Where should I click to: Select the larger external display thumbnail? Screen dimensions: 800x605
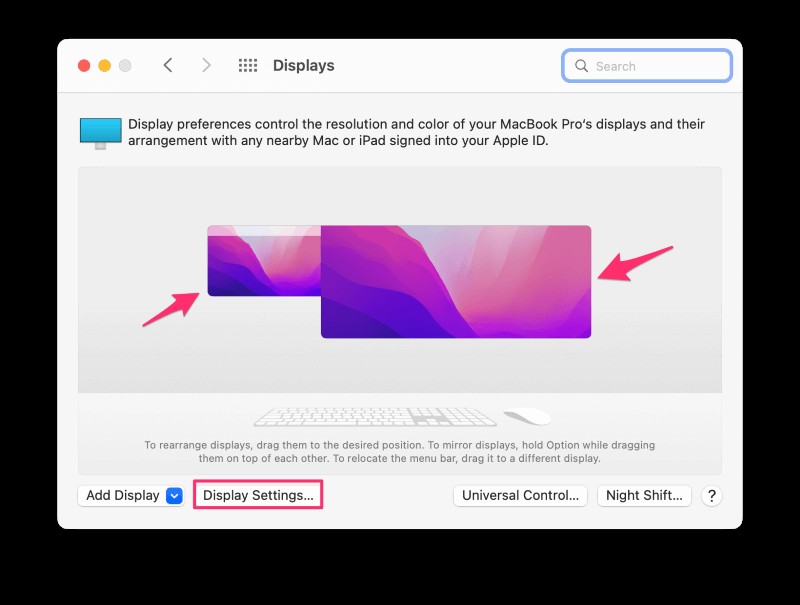455,282
